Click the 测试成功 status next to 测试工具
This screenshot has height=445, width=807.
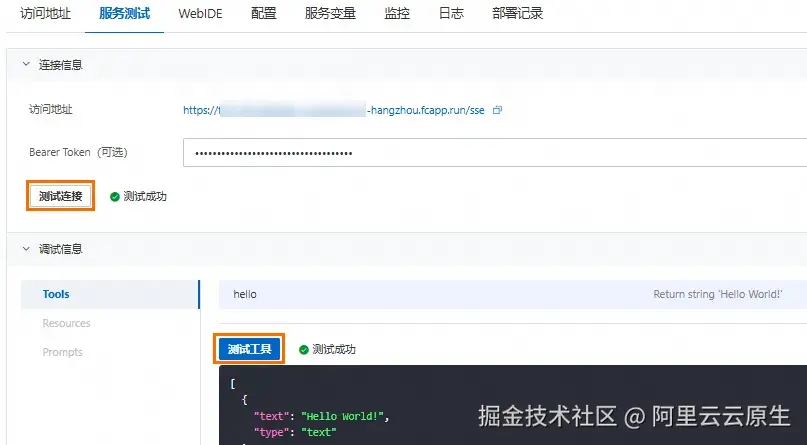[x=327, y=350]
